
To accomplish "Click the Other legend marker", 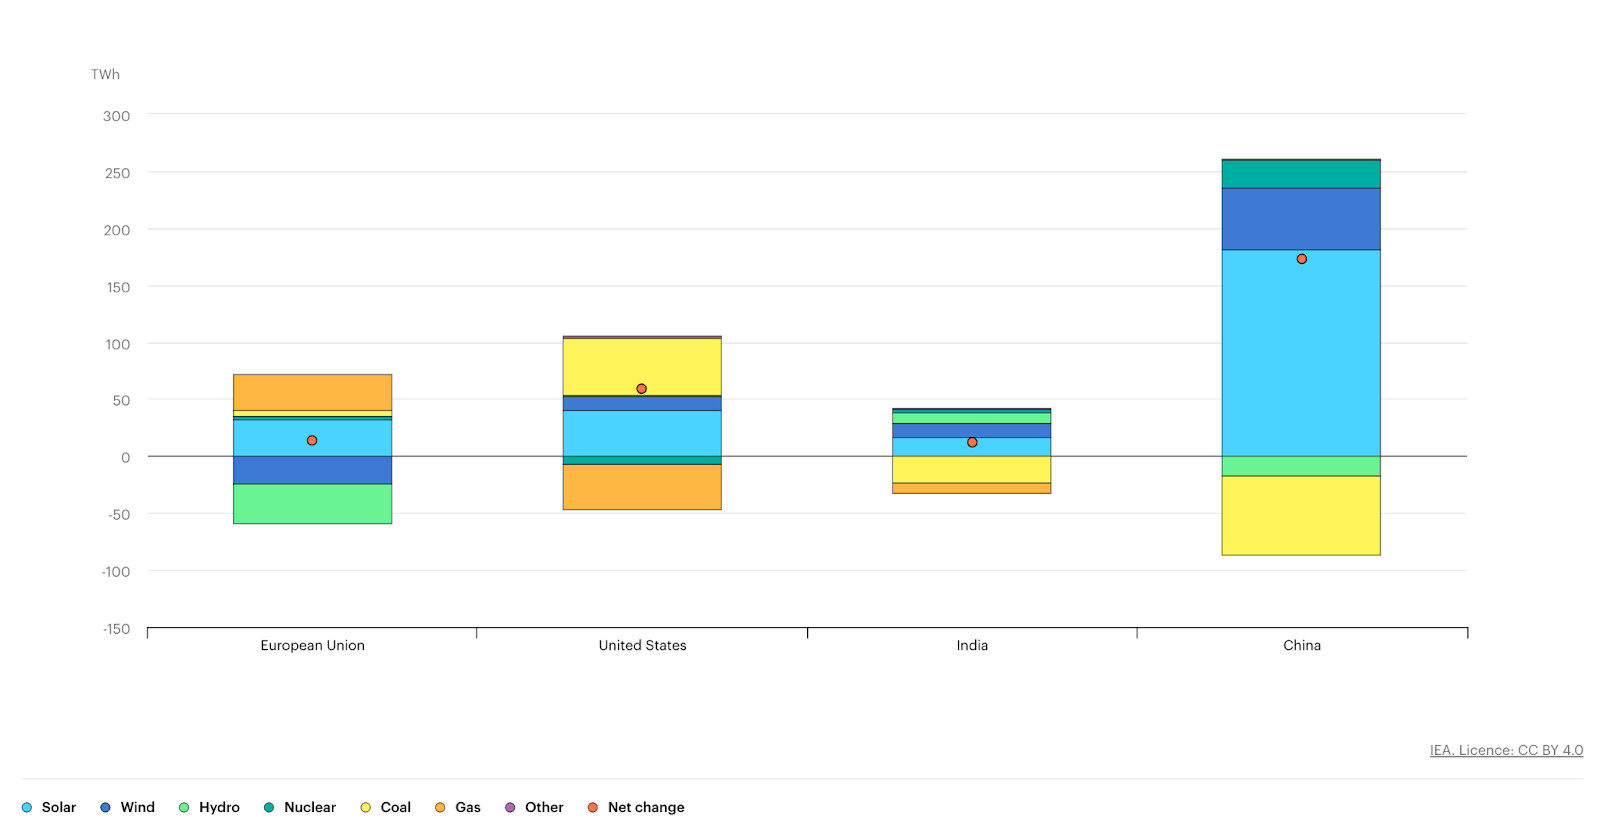I will pos(510,807).
